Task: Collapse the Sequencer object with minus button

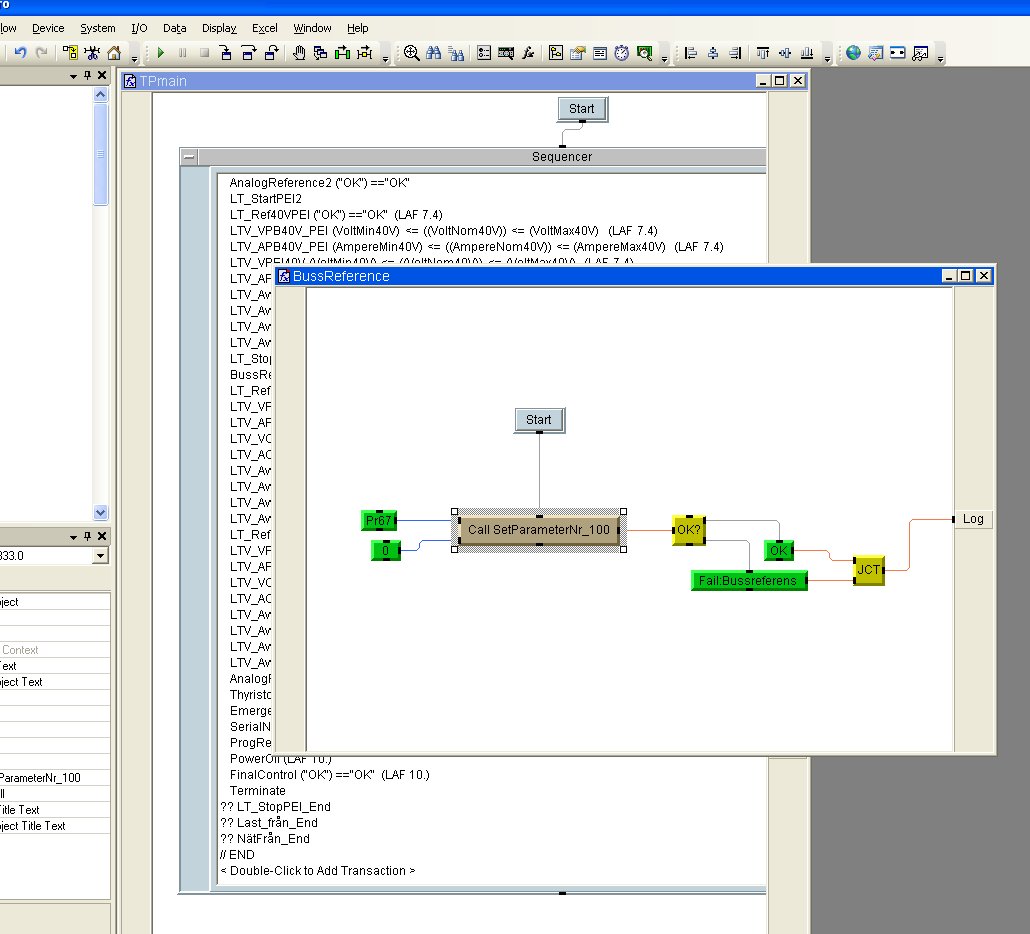Action: pyautogui.click(x=189, y=157)
